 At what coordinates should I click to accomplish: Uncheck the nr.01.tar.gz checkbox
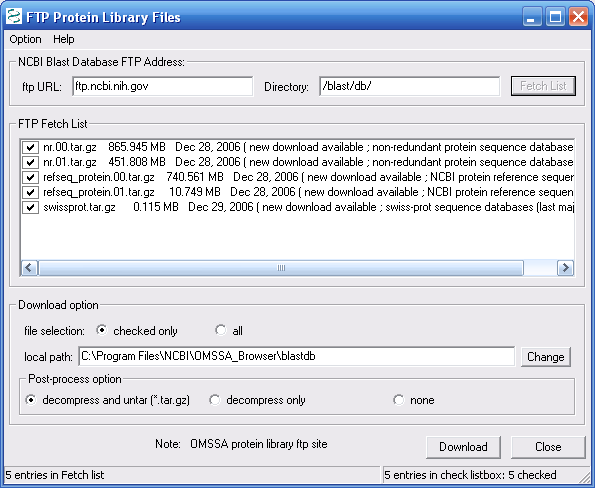[x=30, y=162]
